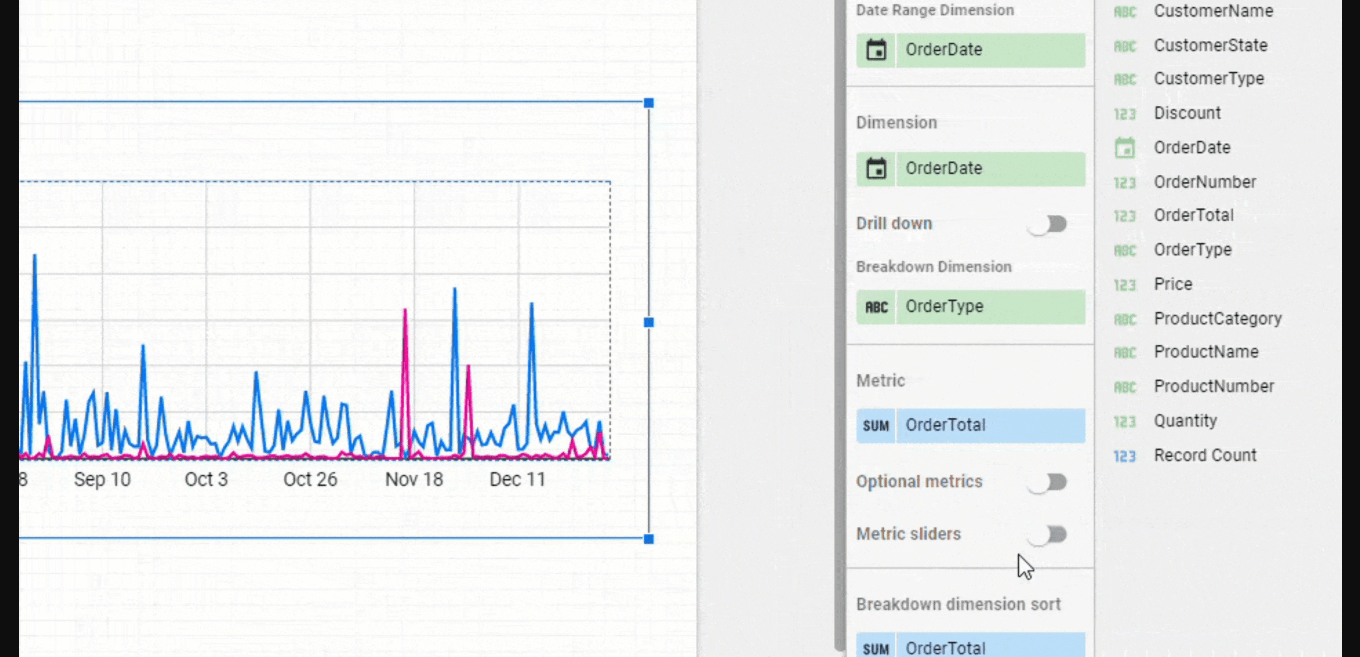1360x657 pixels.
Task: Click SUM icon under Breakdown dimension sort
Action: tap(876, 649)
